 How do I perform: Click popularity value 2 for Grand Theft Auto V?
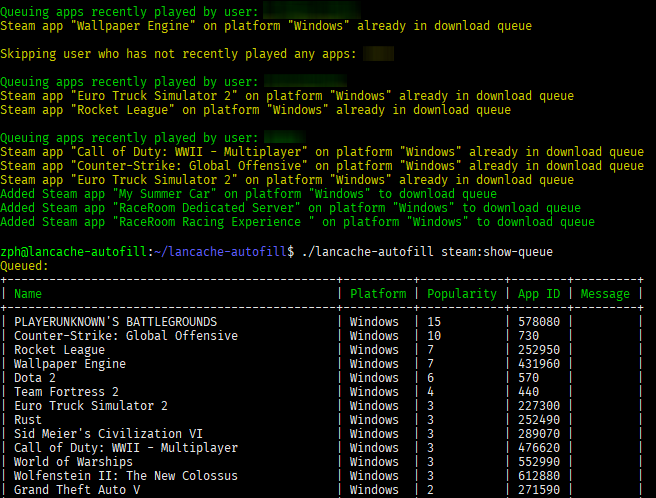[x=430, y=490]
